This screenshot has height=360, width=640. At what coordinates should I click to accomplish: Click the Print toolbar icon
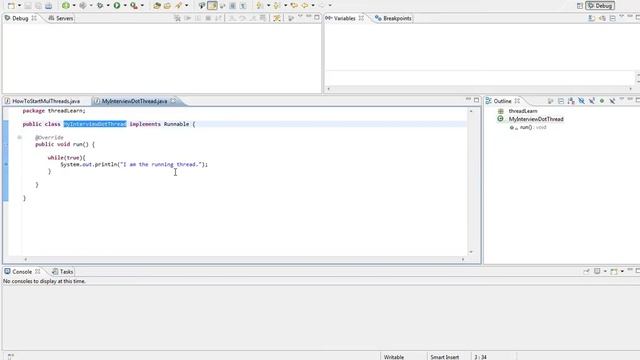[48, 6]
